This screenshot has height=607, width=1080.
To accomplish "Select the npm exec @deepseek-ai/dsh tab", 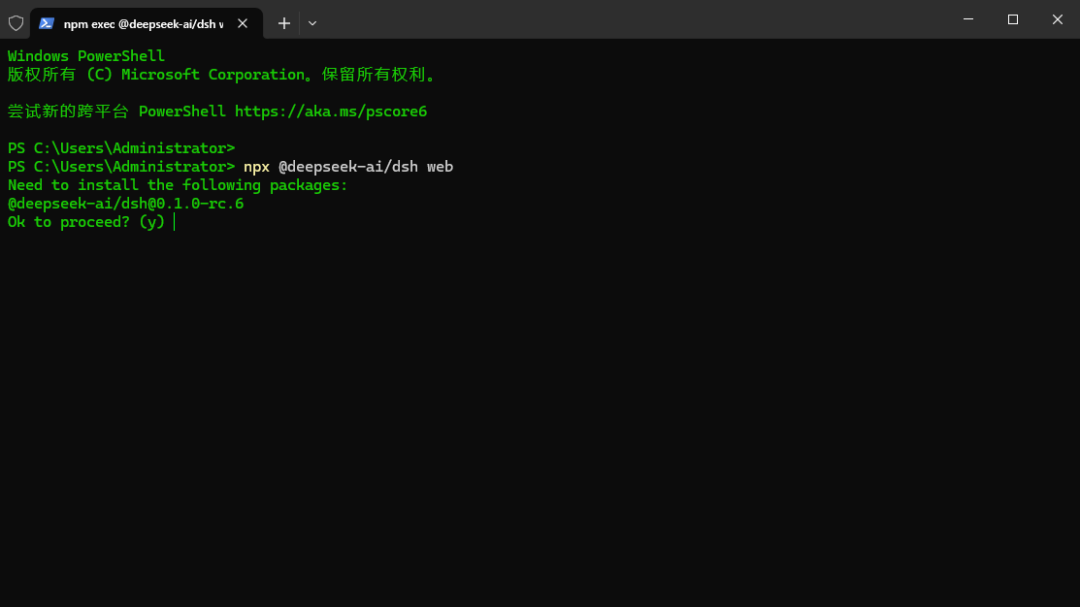I will coord(146,23).
